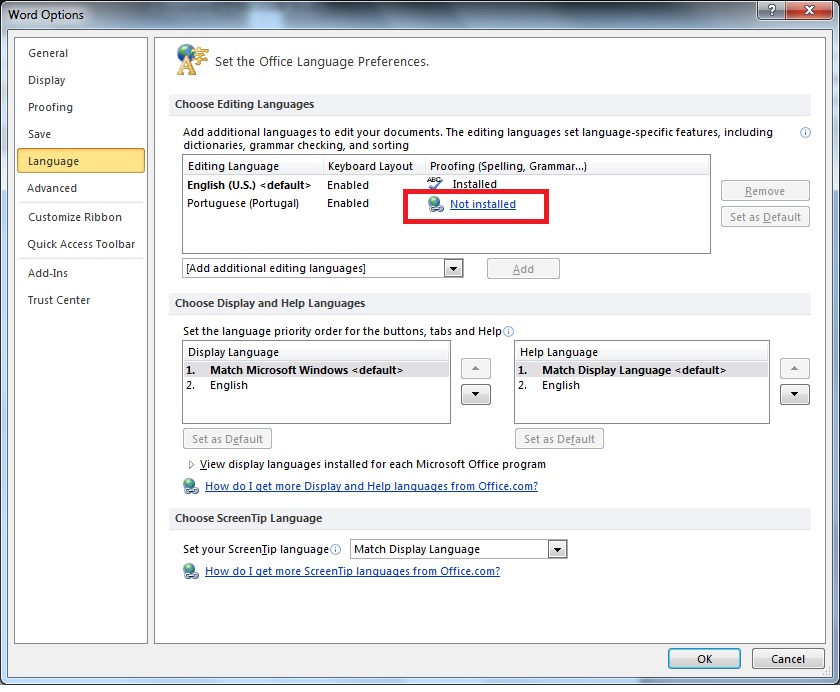This screenshot has width=840, height=692.
Task: Move display language down with arrow button
Action: 476,395
